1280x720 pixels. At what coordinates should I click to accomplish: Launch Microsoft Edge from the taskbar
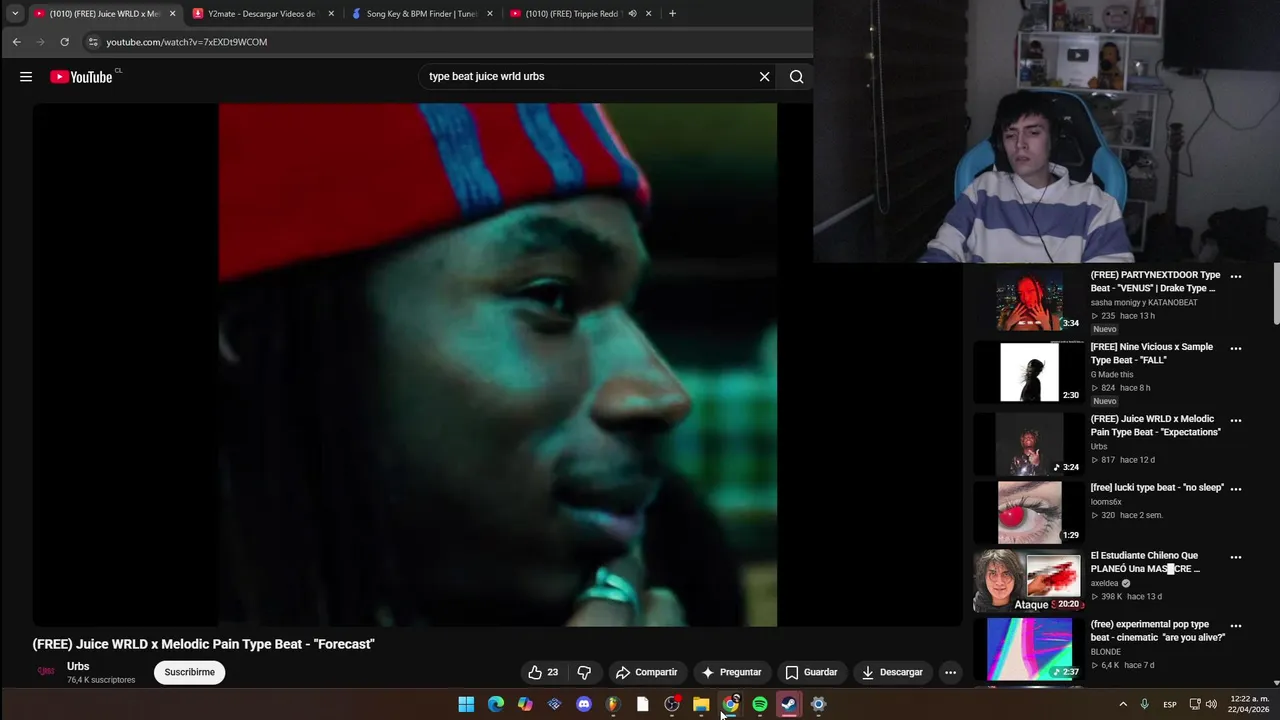[x=496, y=704]
